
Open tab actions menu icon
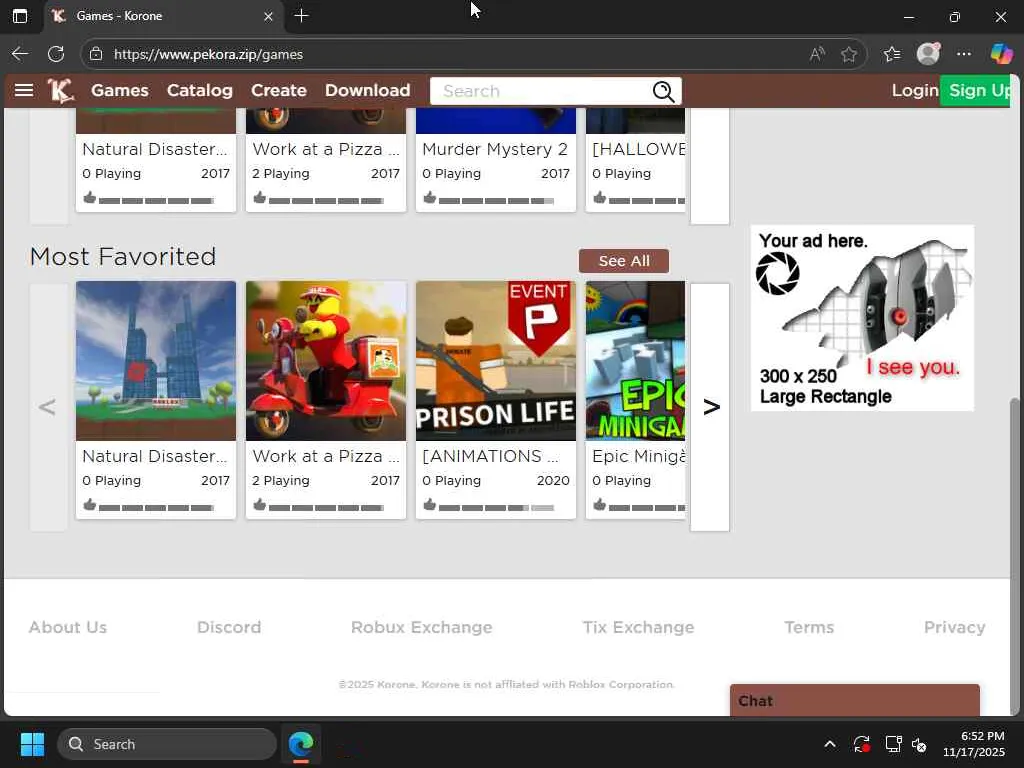pos(20,16)
